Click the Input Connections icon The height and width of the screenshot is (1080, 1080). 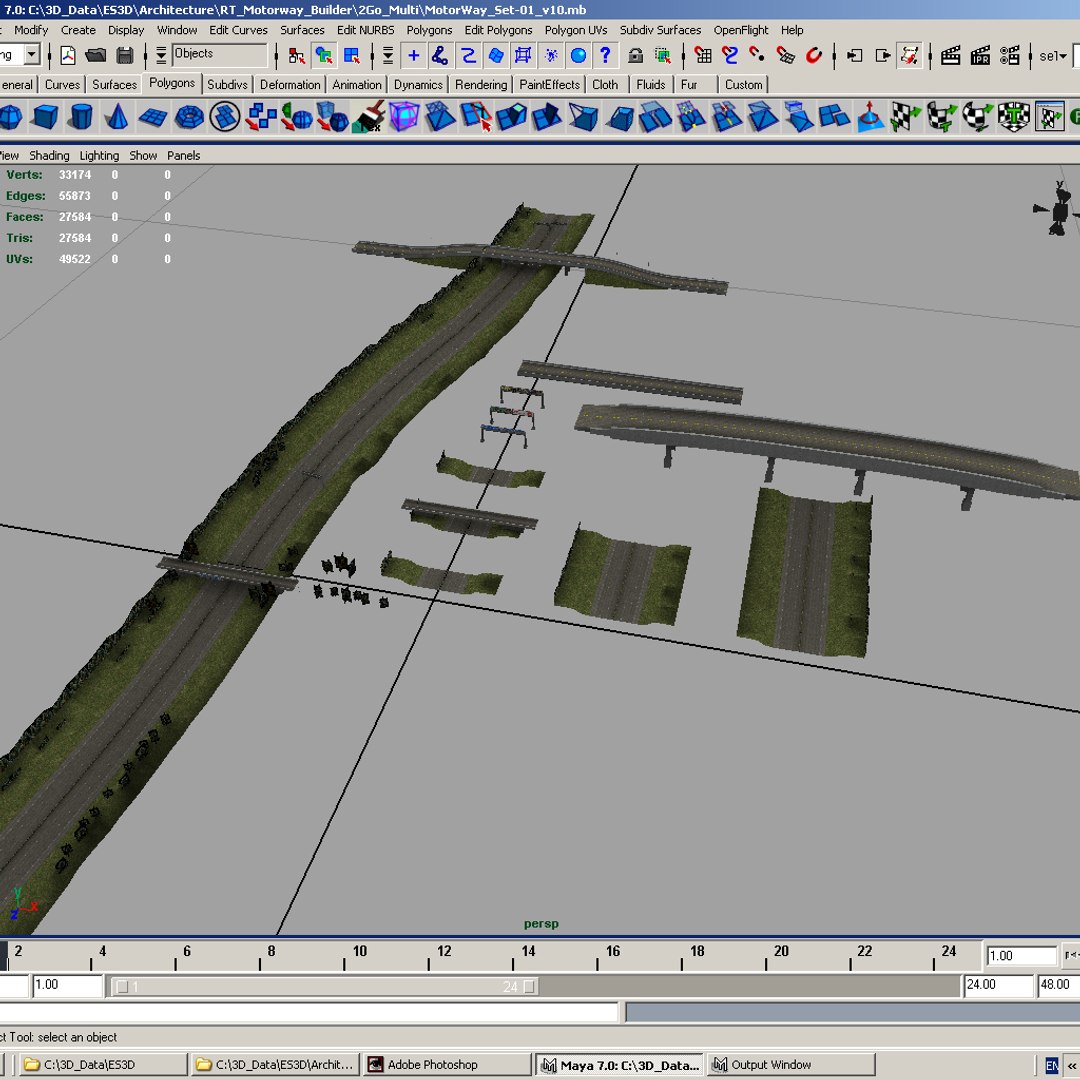click(x=854, y=55)
